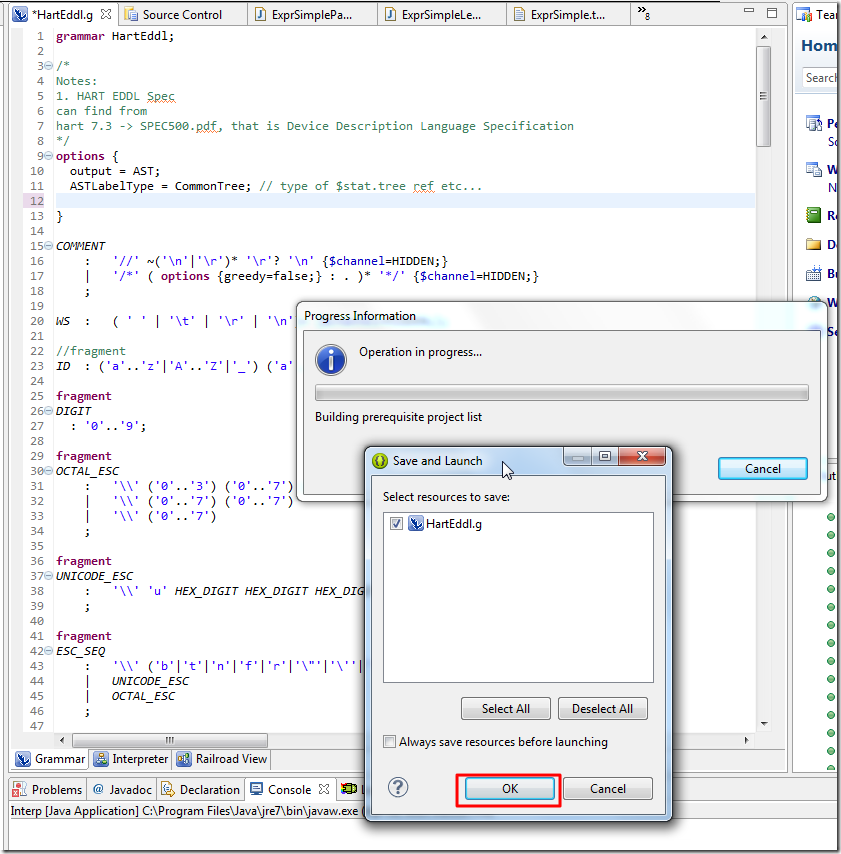The height and width of the screenshot is (854, 841).
Task: Switch to ExprSimplePa... editor tab
Action: 312,15
